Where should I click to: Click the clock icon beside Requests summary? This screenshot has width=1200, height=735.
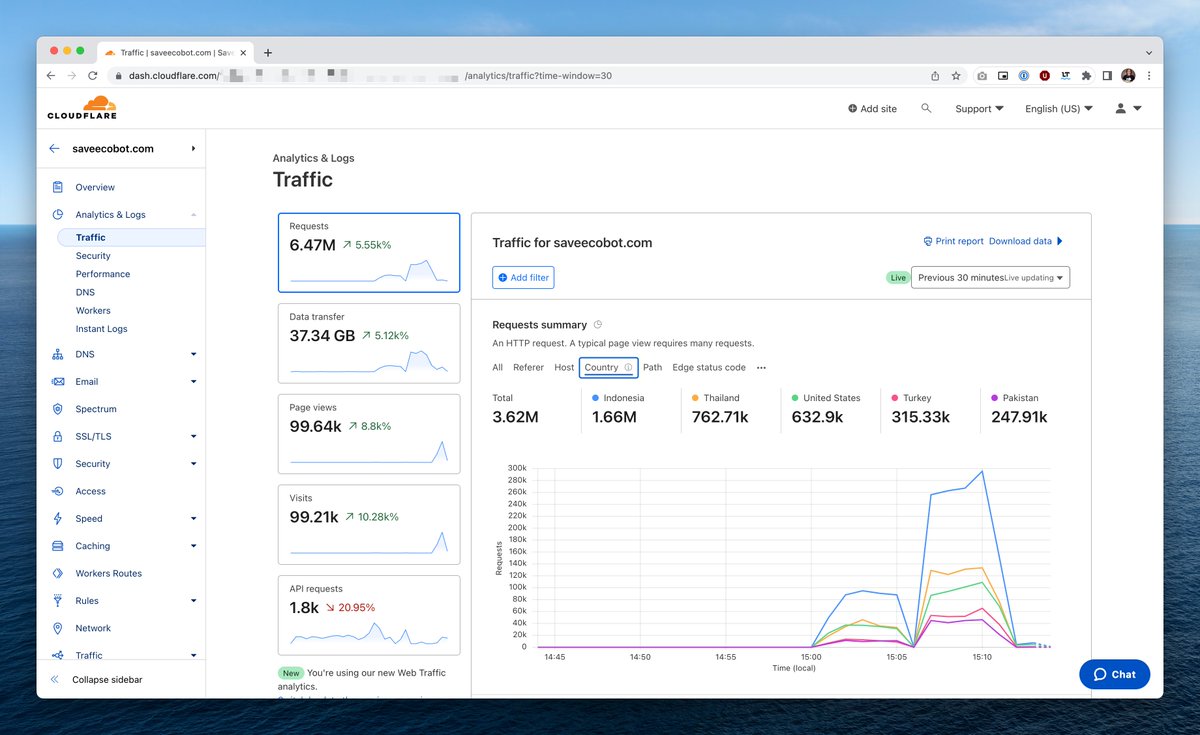(598, 325)
